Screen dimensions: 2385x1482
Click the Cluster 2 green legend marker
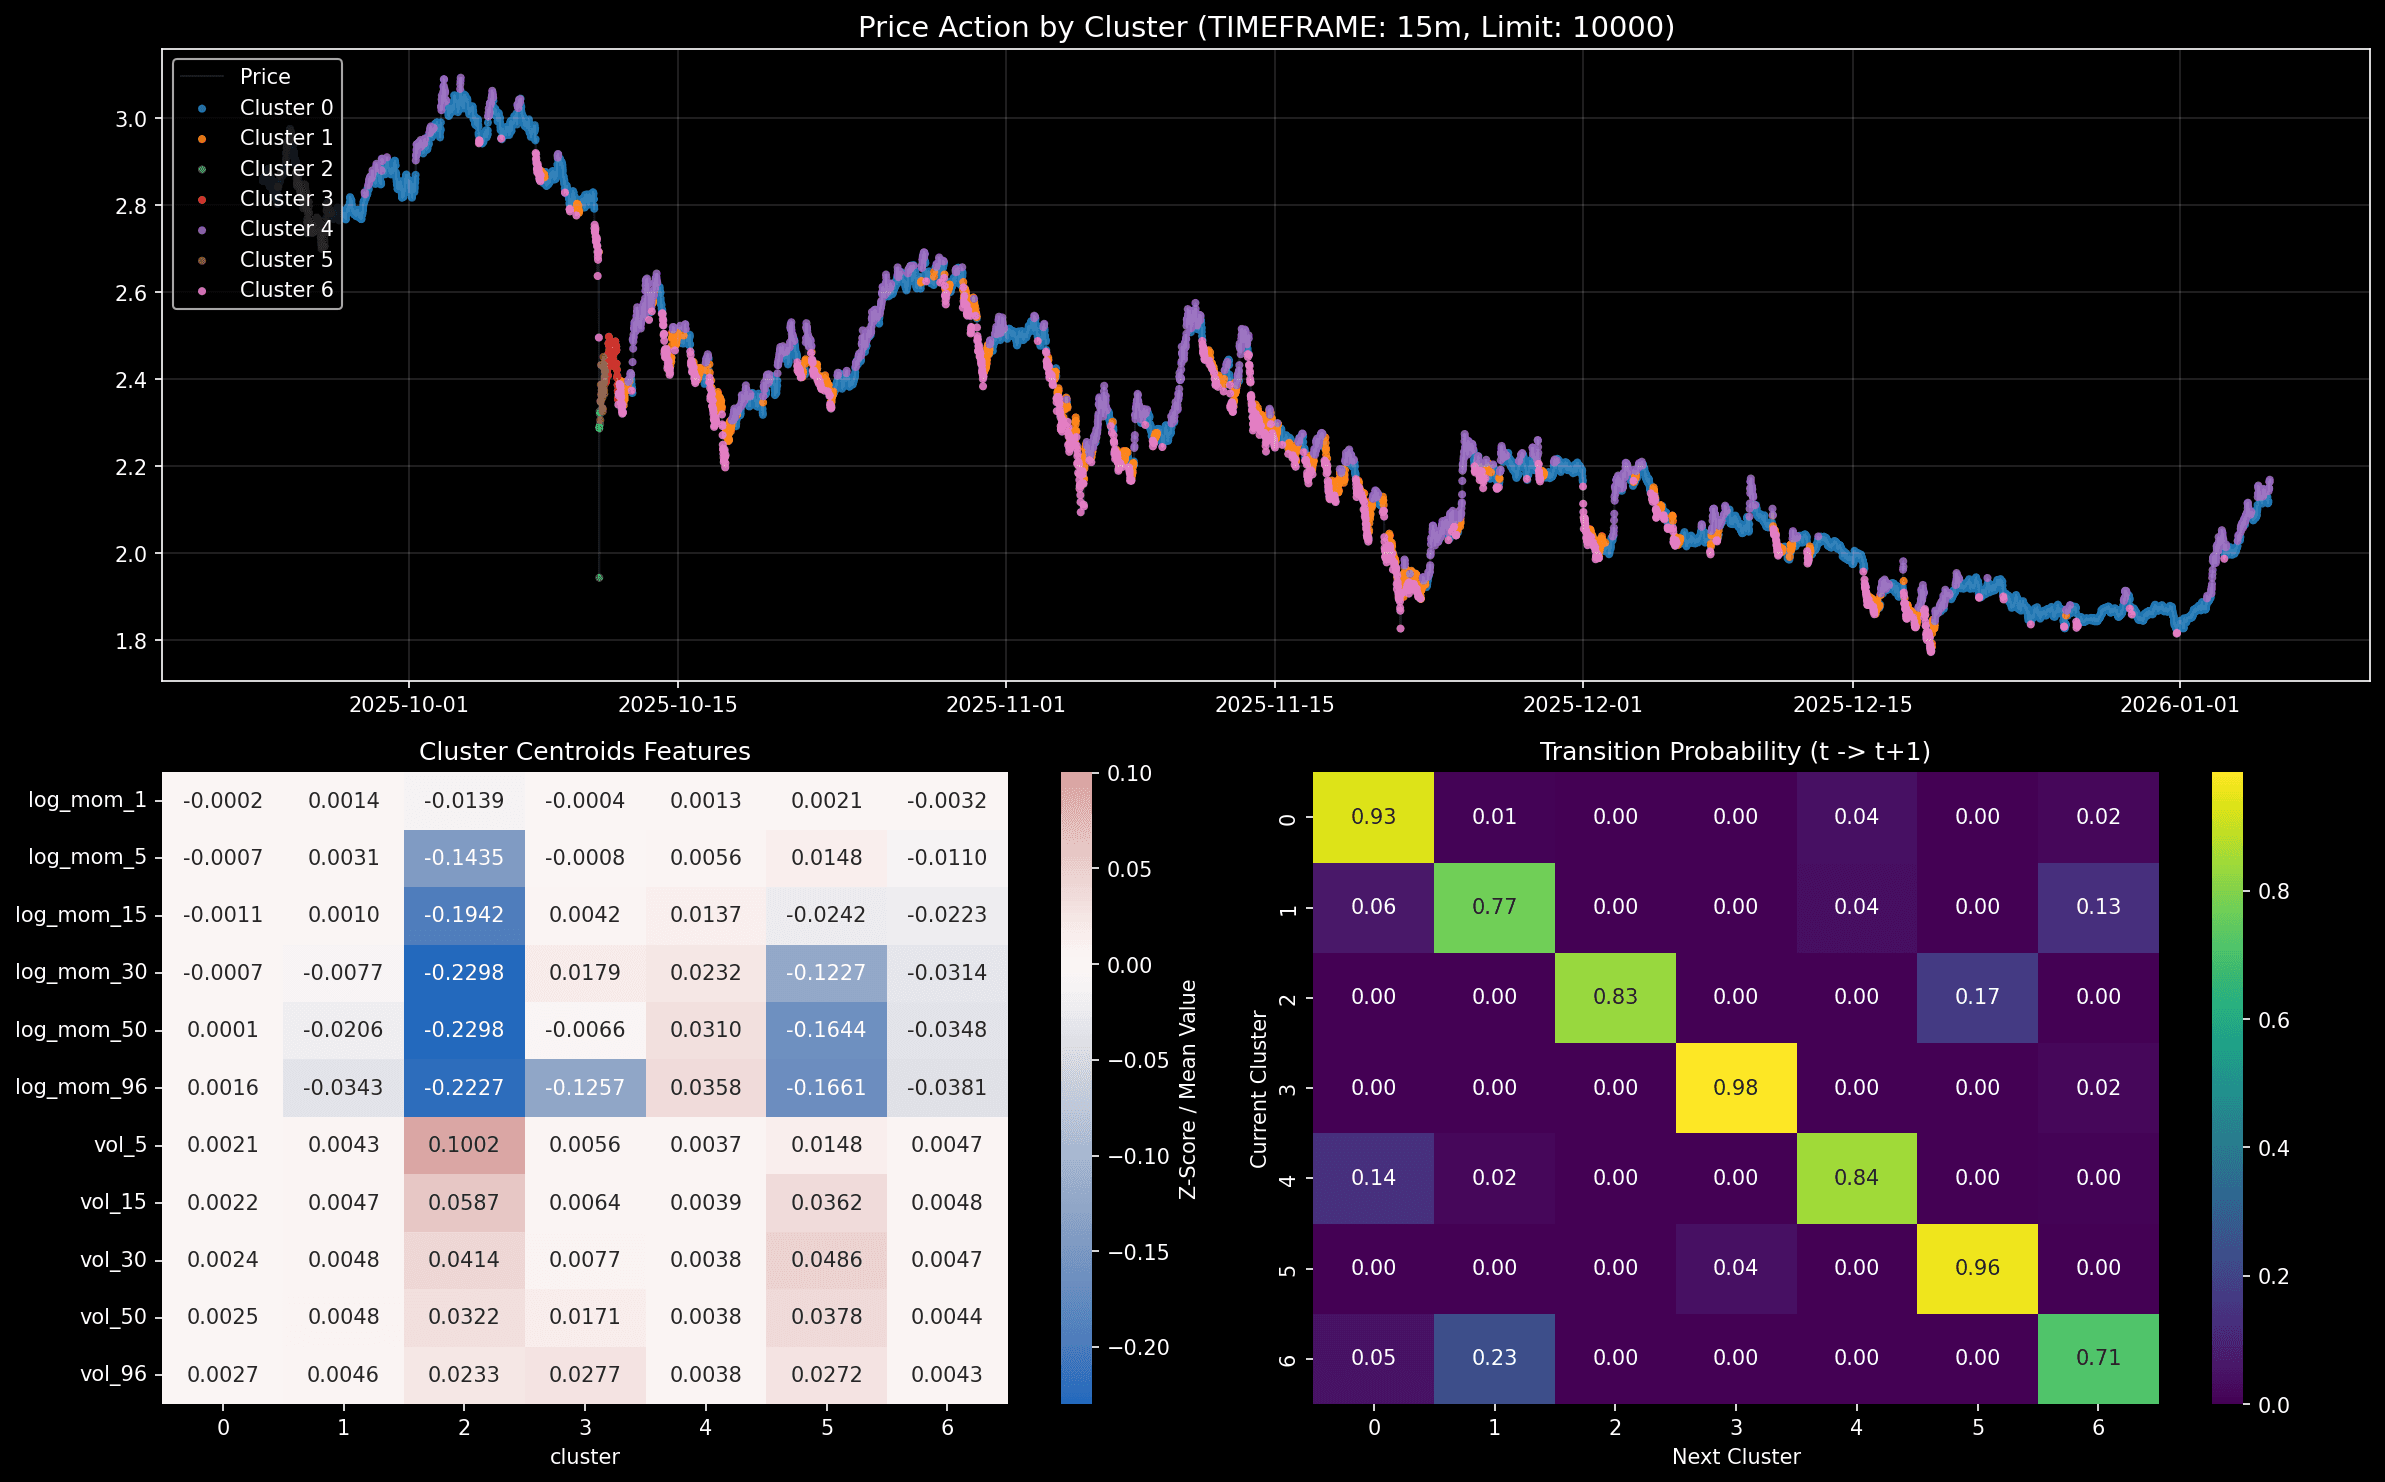pos(202,169)
